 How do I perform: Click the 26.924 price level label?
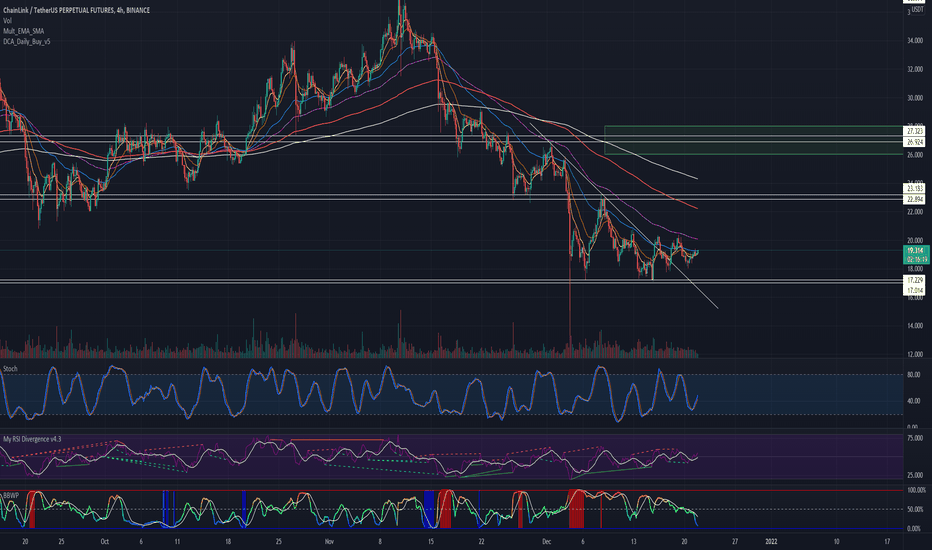tap(915, 142)
